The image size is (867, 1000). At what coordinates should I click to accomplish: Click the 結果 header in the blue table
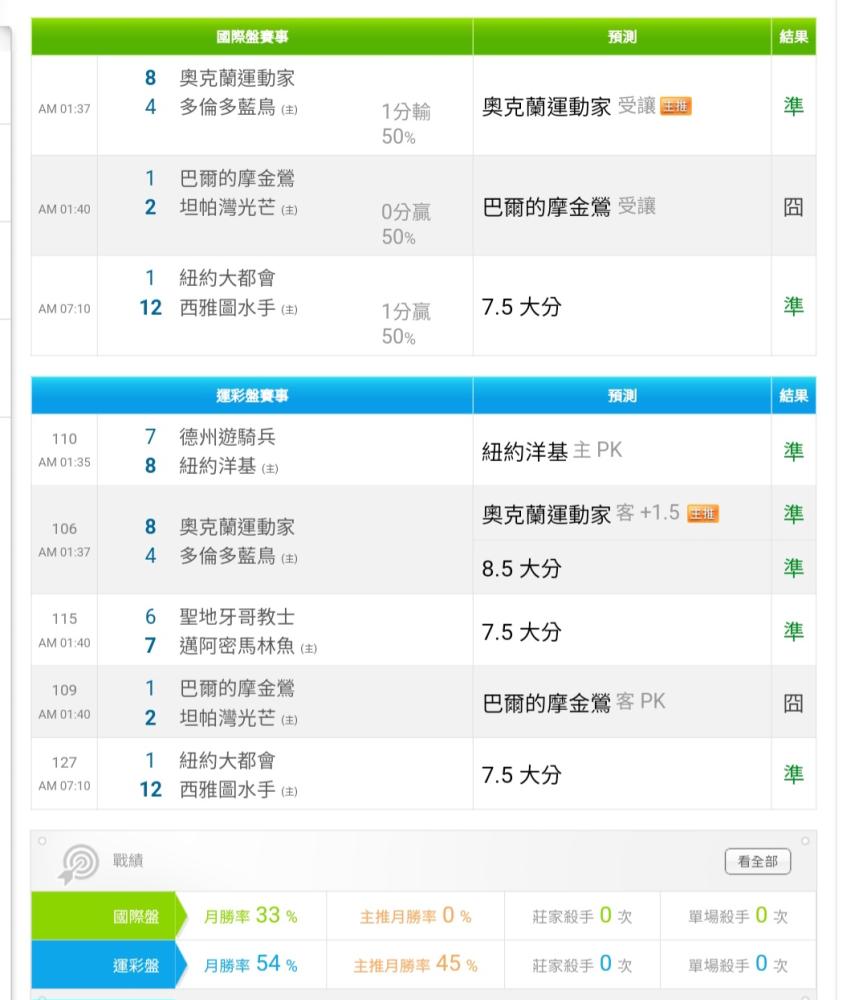[x=794, y=396]
